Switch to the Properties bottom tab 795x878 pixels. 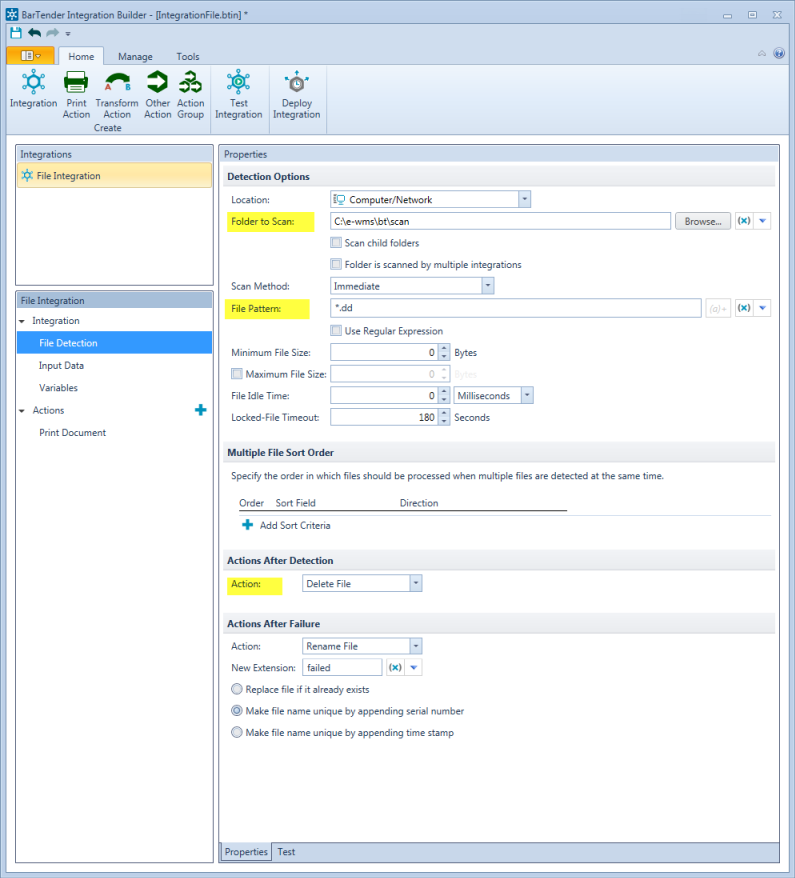246,852
